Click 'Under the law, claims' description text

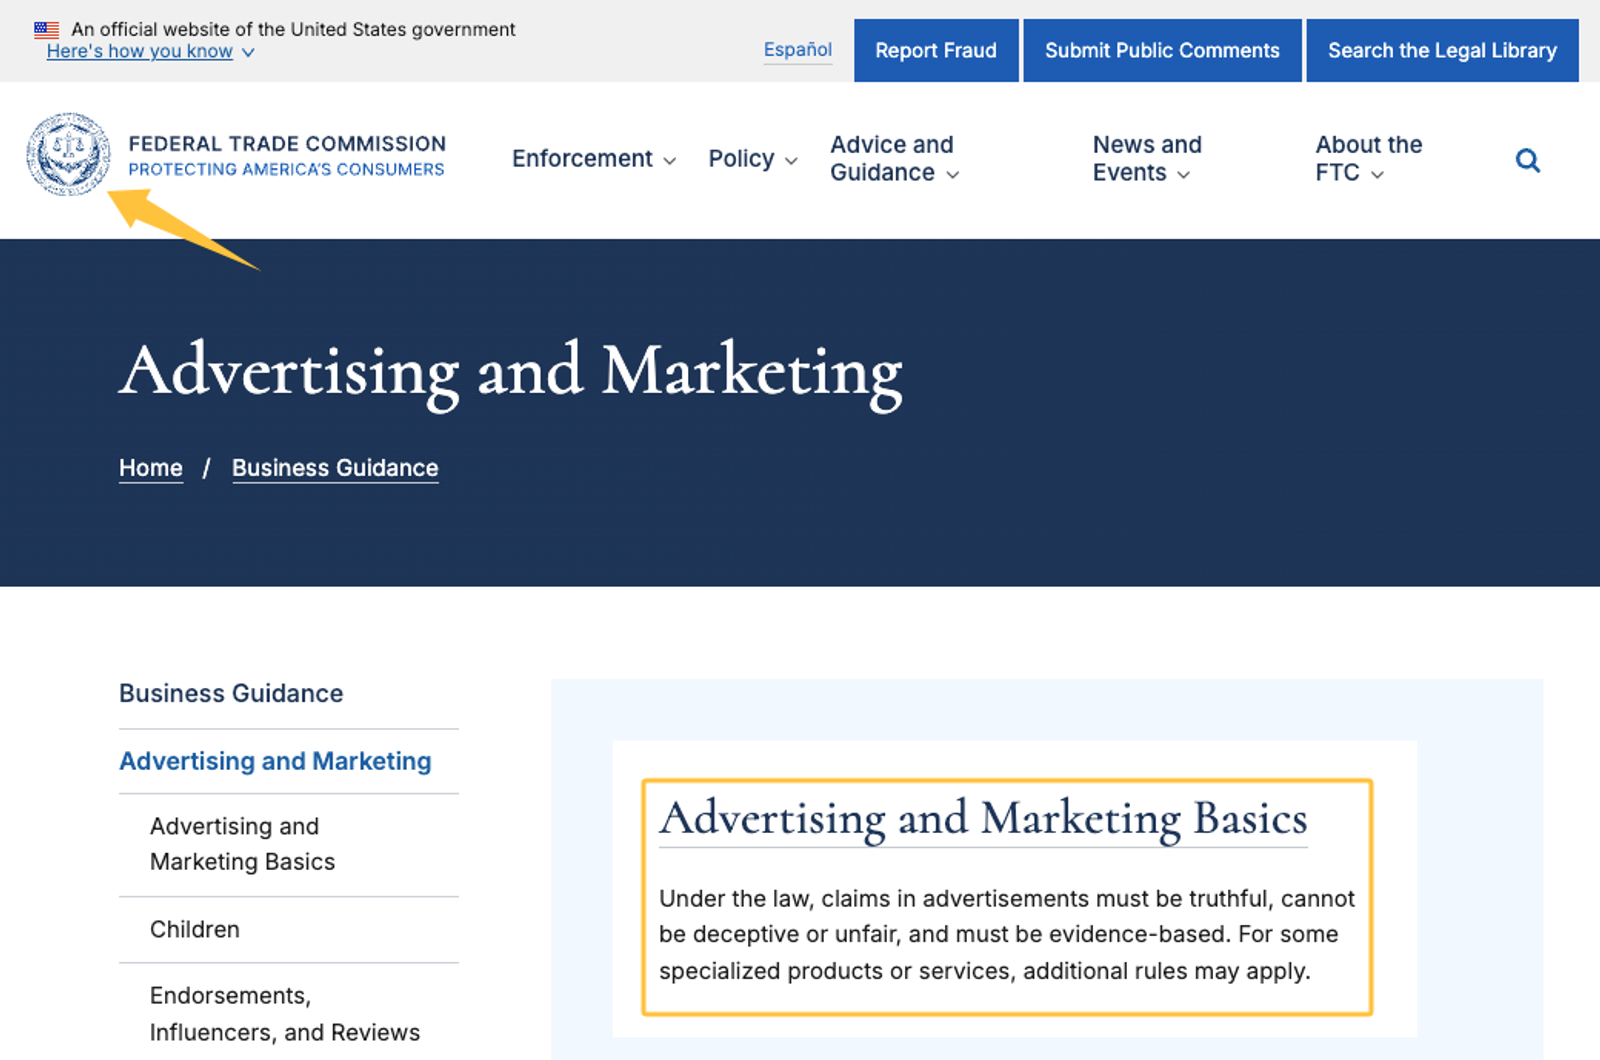click(x=1006, y=934)
